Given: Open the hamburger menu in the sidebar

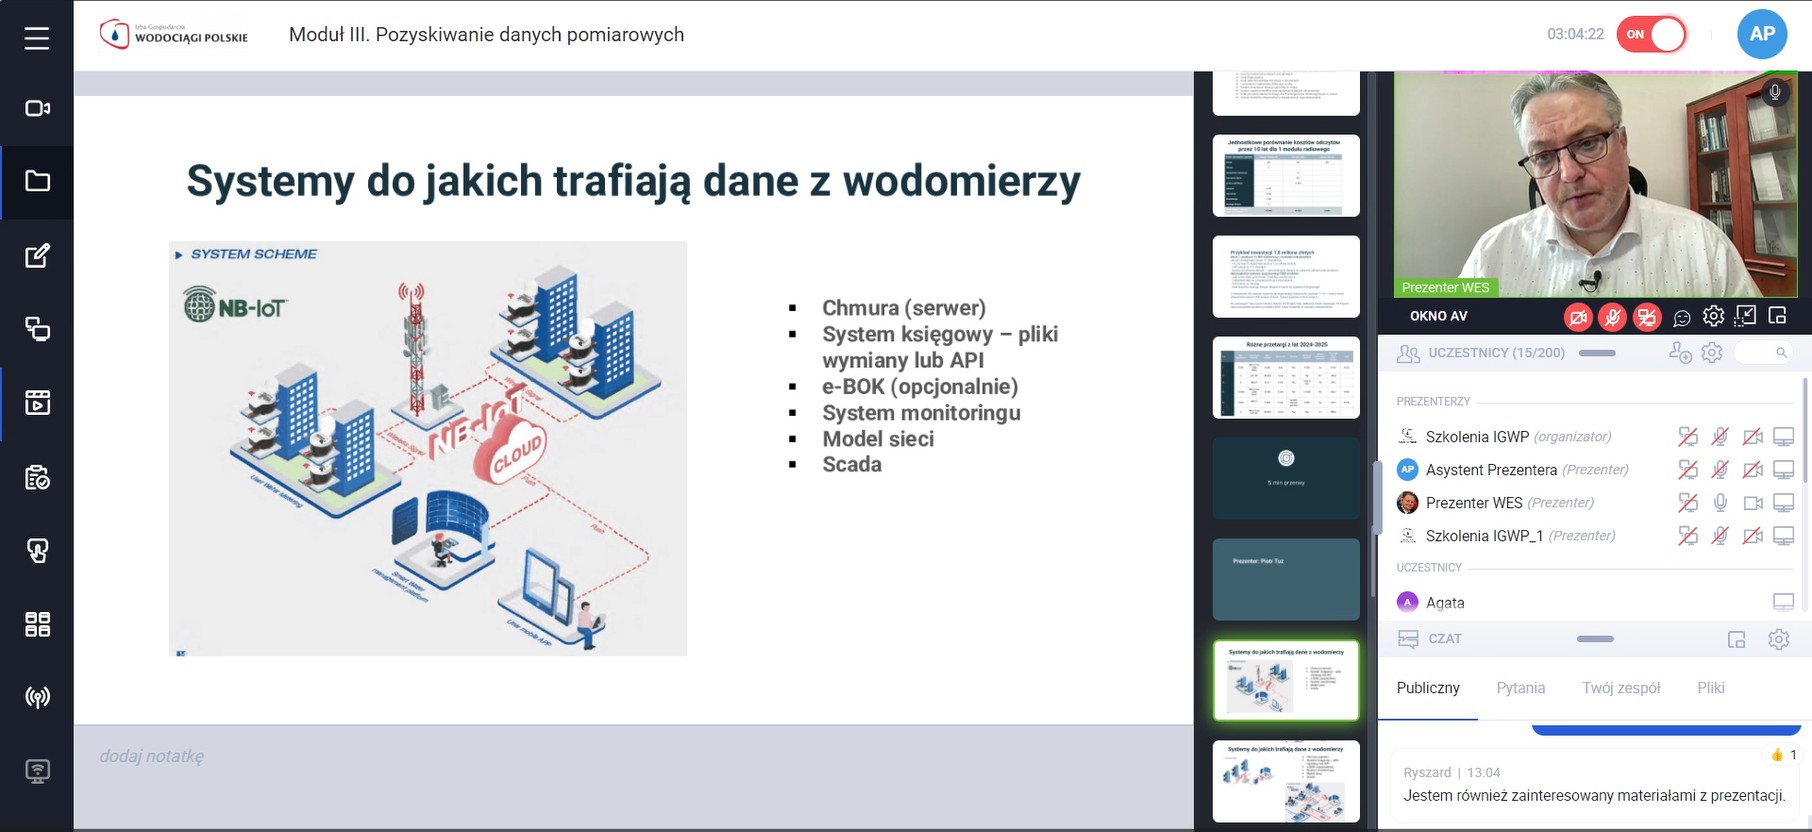Looking at the screenshot, I should (37, 38).
